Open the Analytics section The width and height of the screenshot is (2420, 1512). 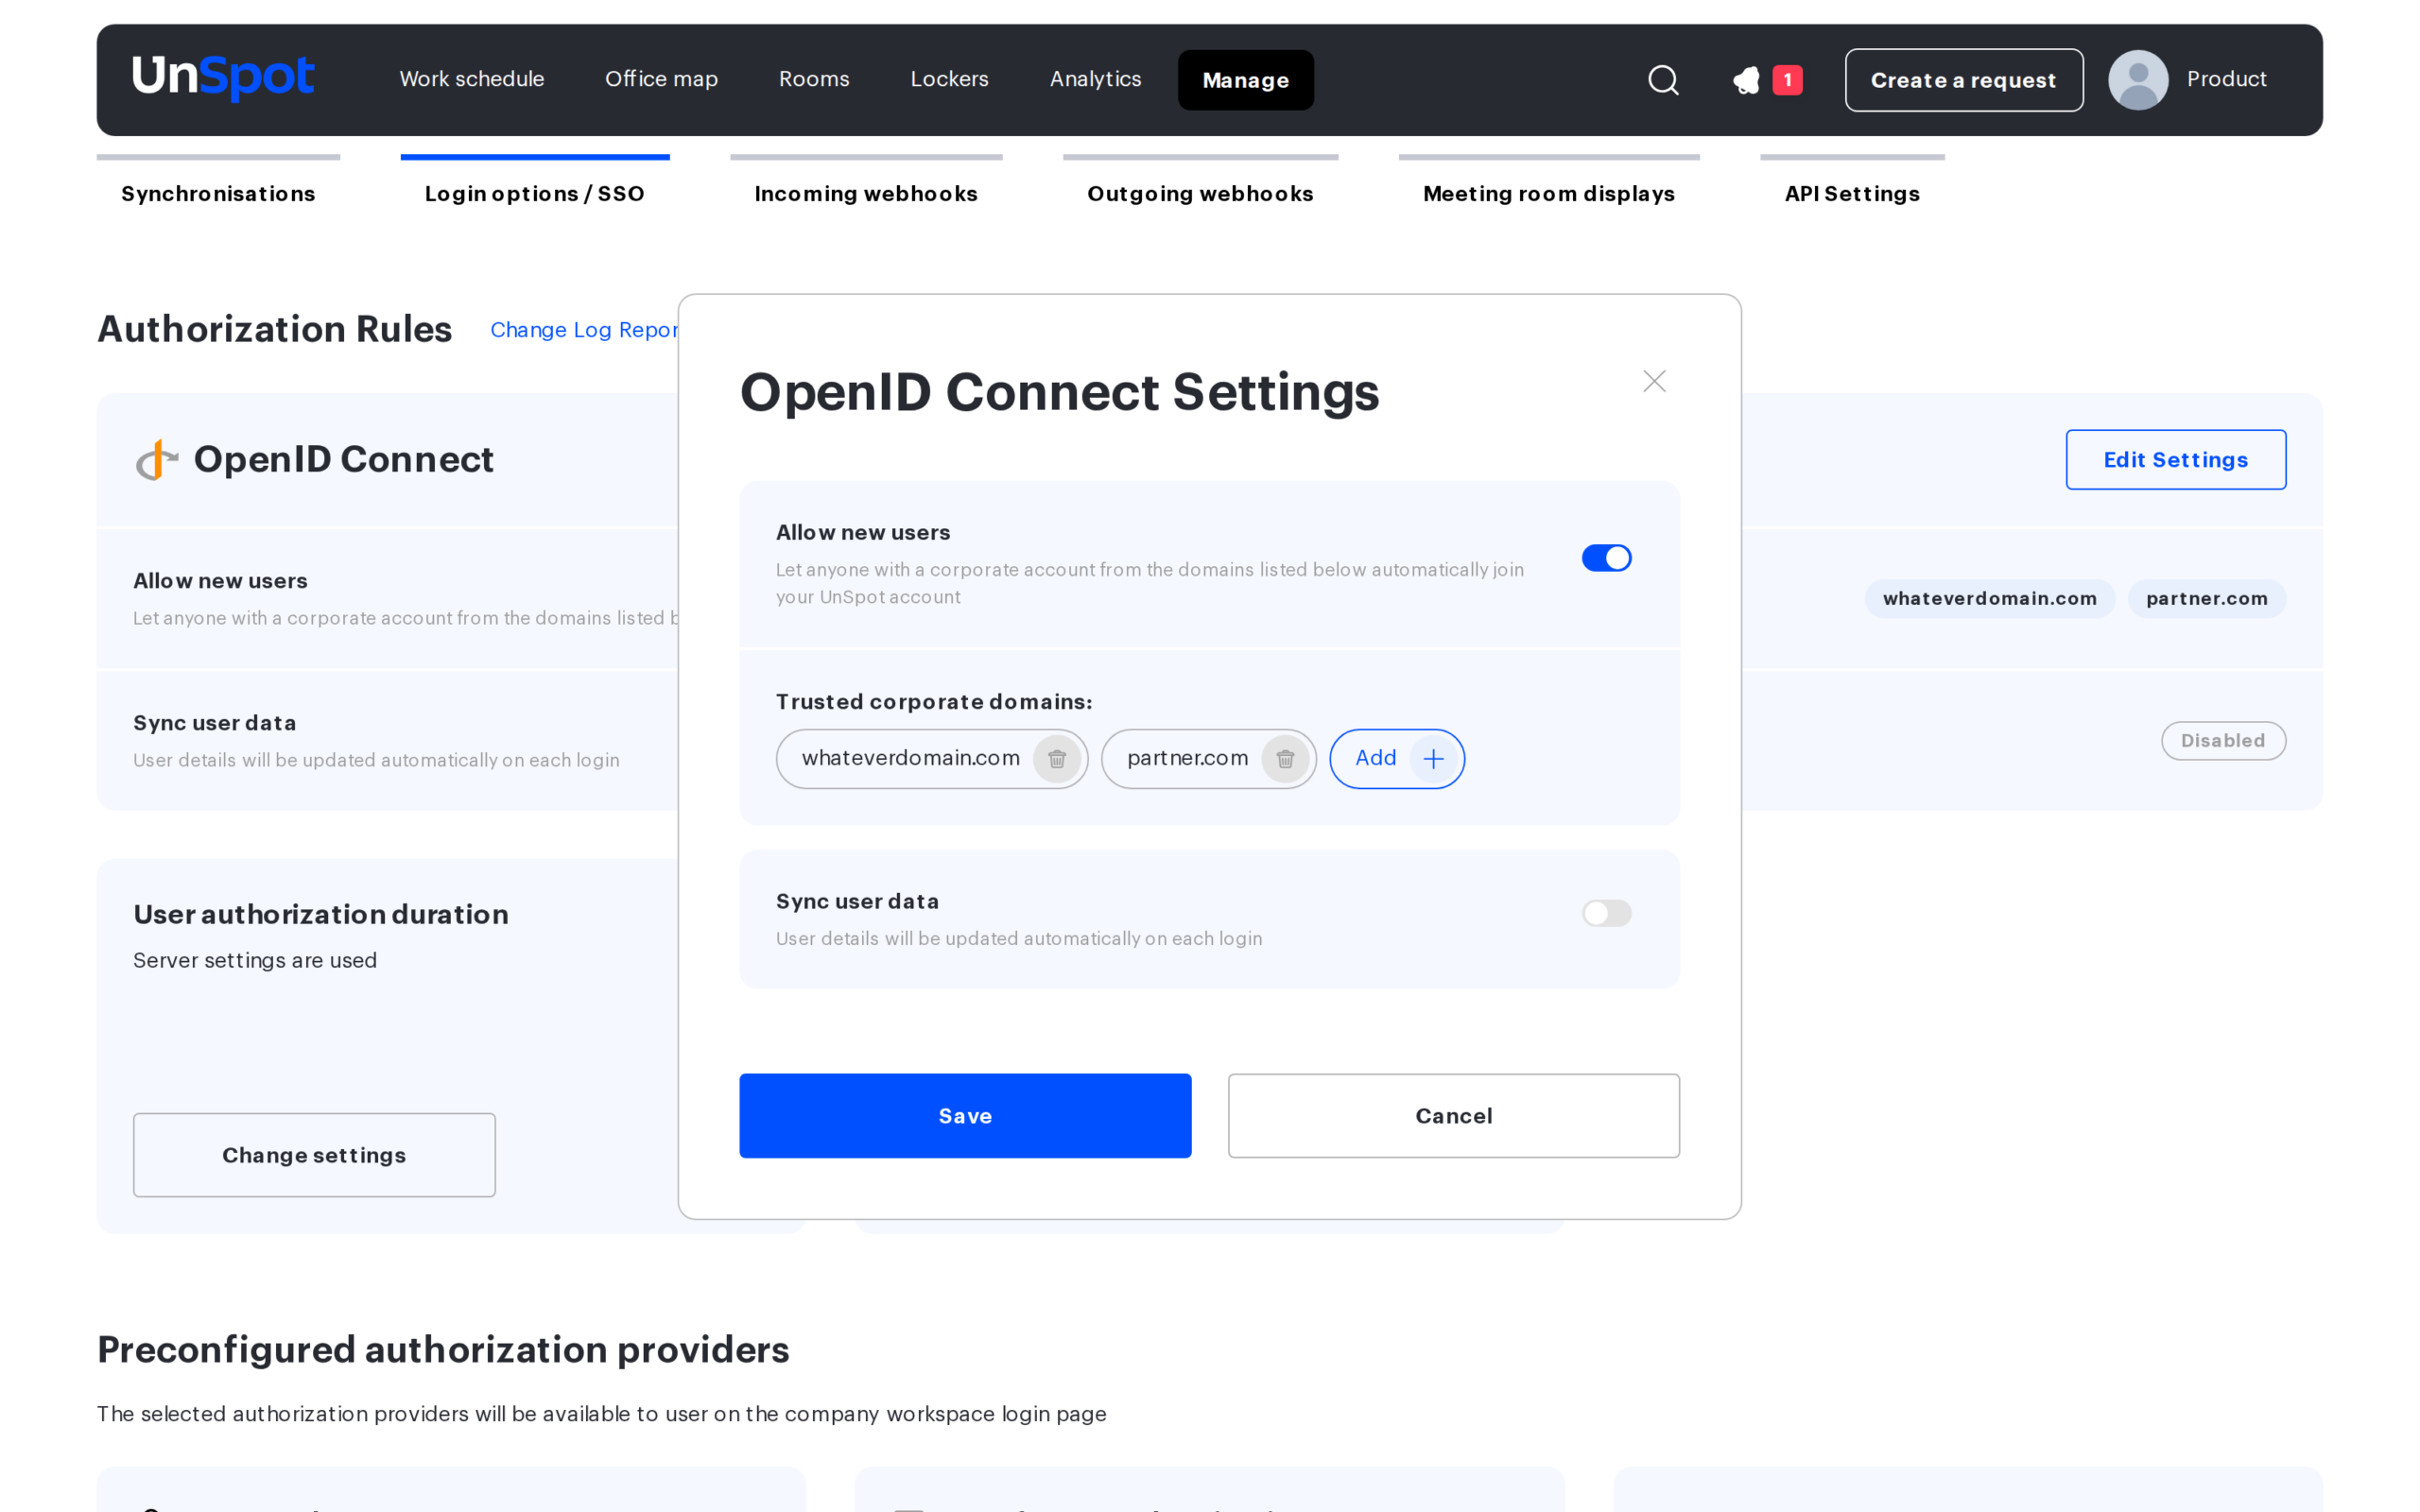pos(1095,79)
